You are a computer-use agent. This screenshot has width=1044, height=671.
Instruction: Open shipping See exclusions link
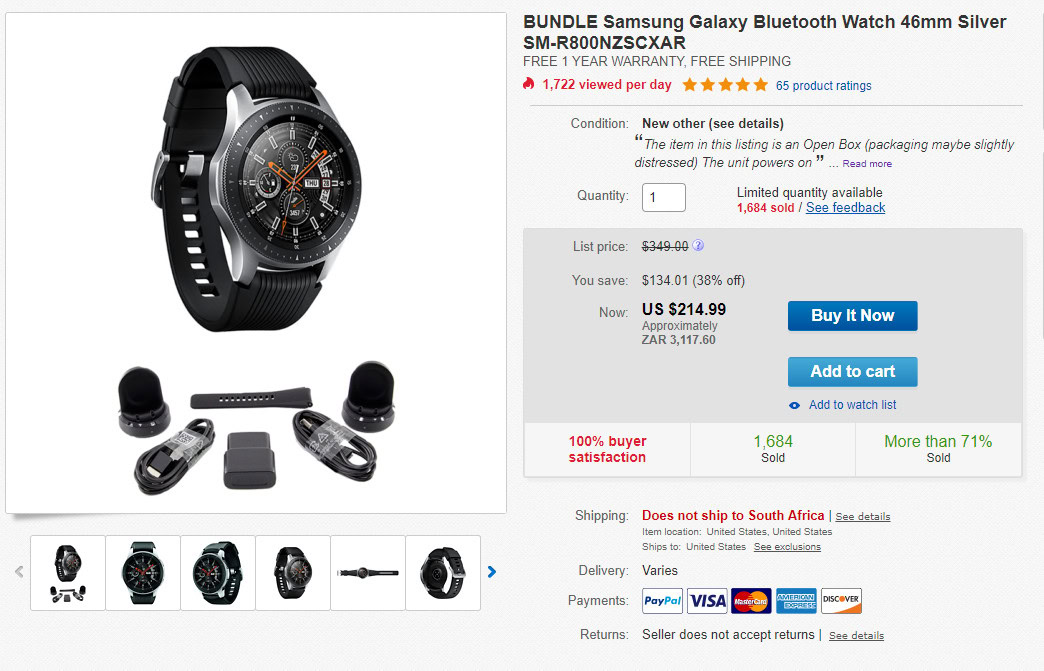coord(787,547)
